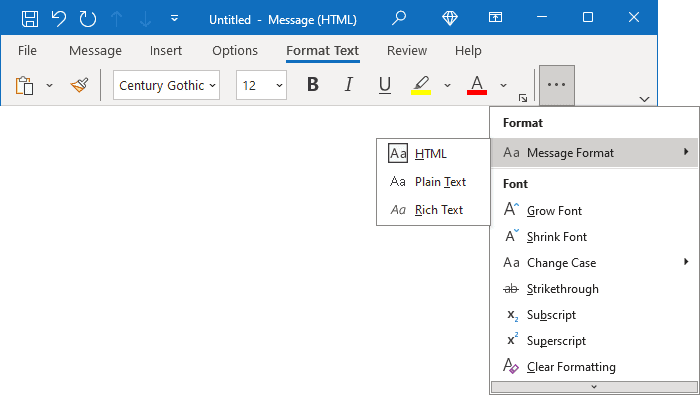Click the Plain Text Aa icon

point(398,182)
